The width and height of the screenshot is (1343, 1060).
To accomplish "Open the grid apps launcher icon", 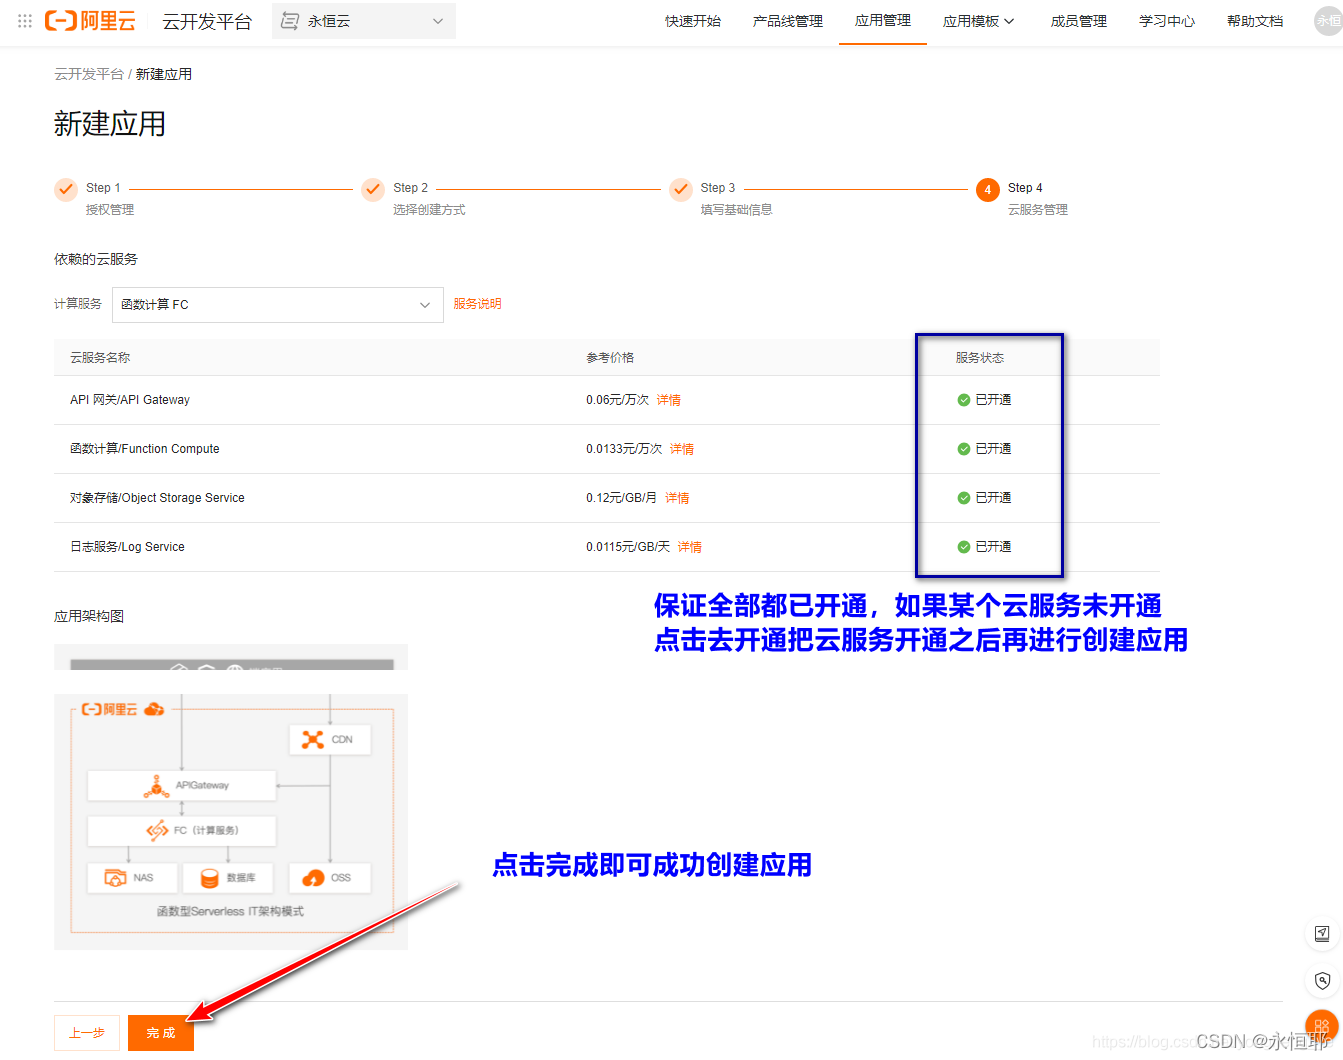I will 25,20.
